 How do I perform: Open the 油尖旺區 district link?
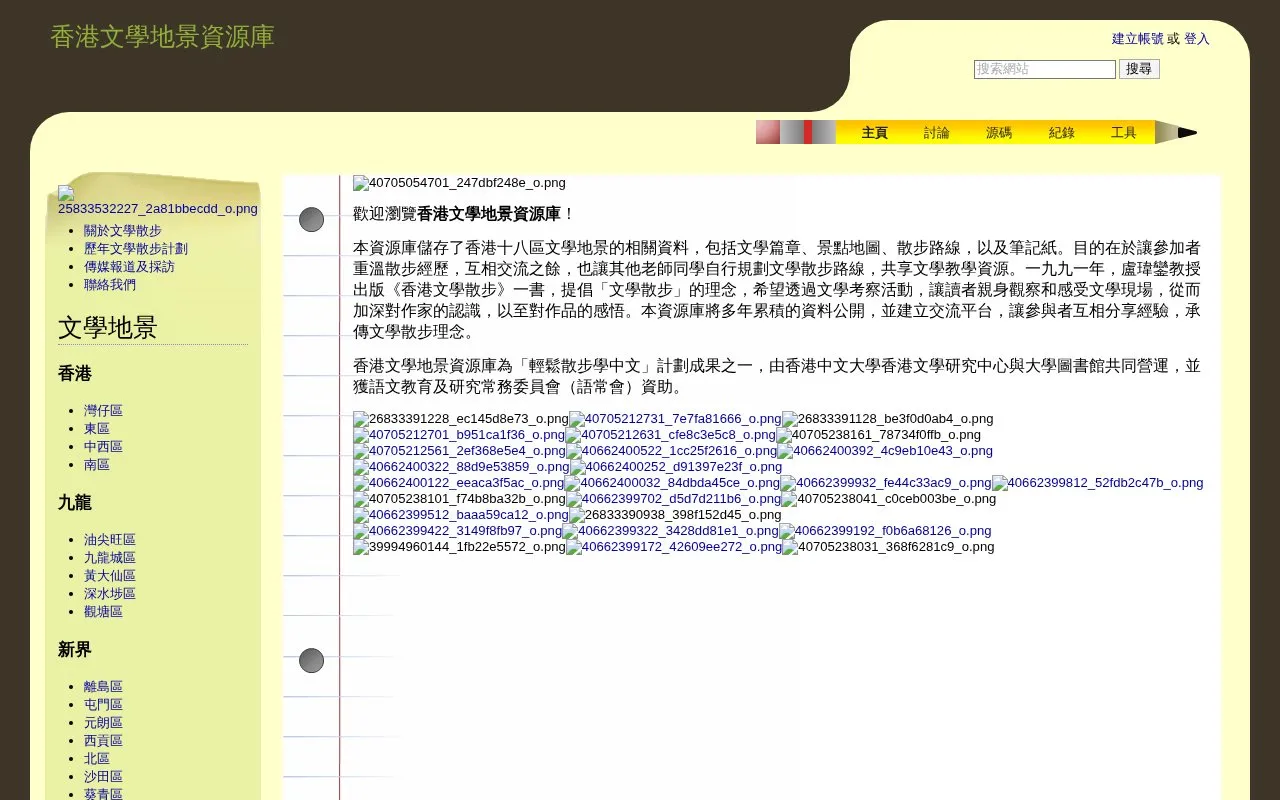[110, 540]
